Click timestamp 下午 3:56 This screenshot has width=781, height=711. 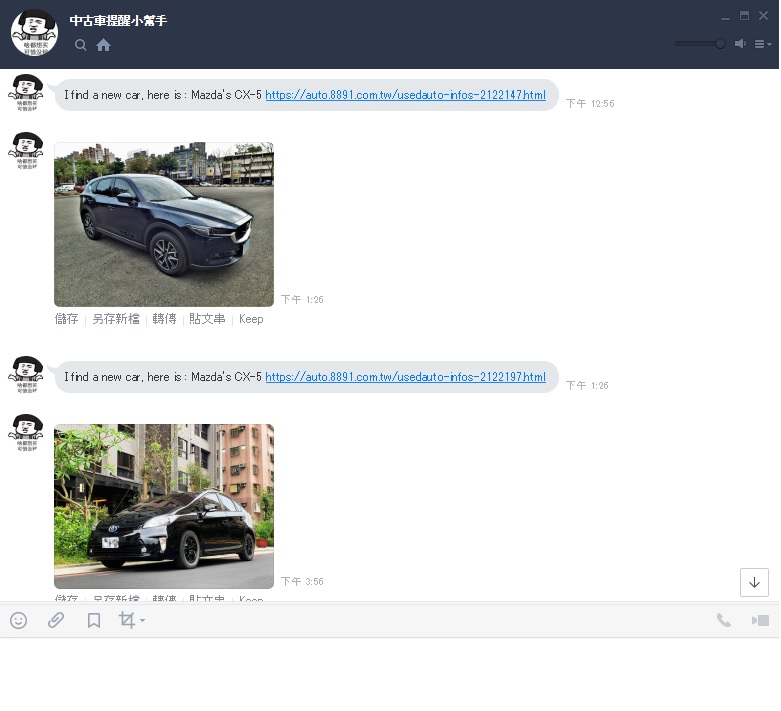pyautogui.click(x=302, y=581)
